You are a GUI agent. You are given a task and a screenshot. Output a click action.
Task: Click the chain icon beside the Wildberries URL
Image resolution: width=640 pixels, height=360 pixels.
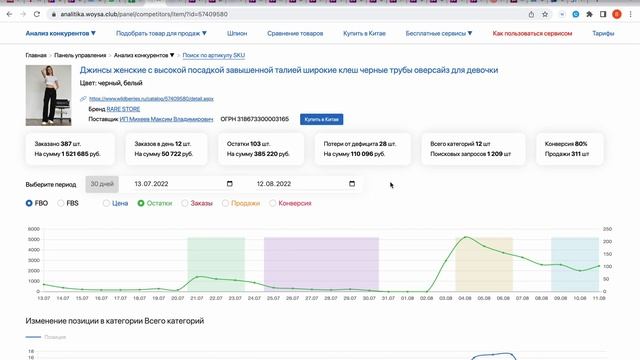[x=83, y=99]
